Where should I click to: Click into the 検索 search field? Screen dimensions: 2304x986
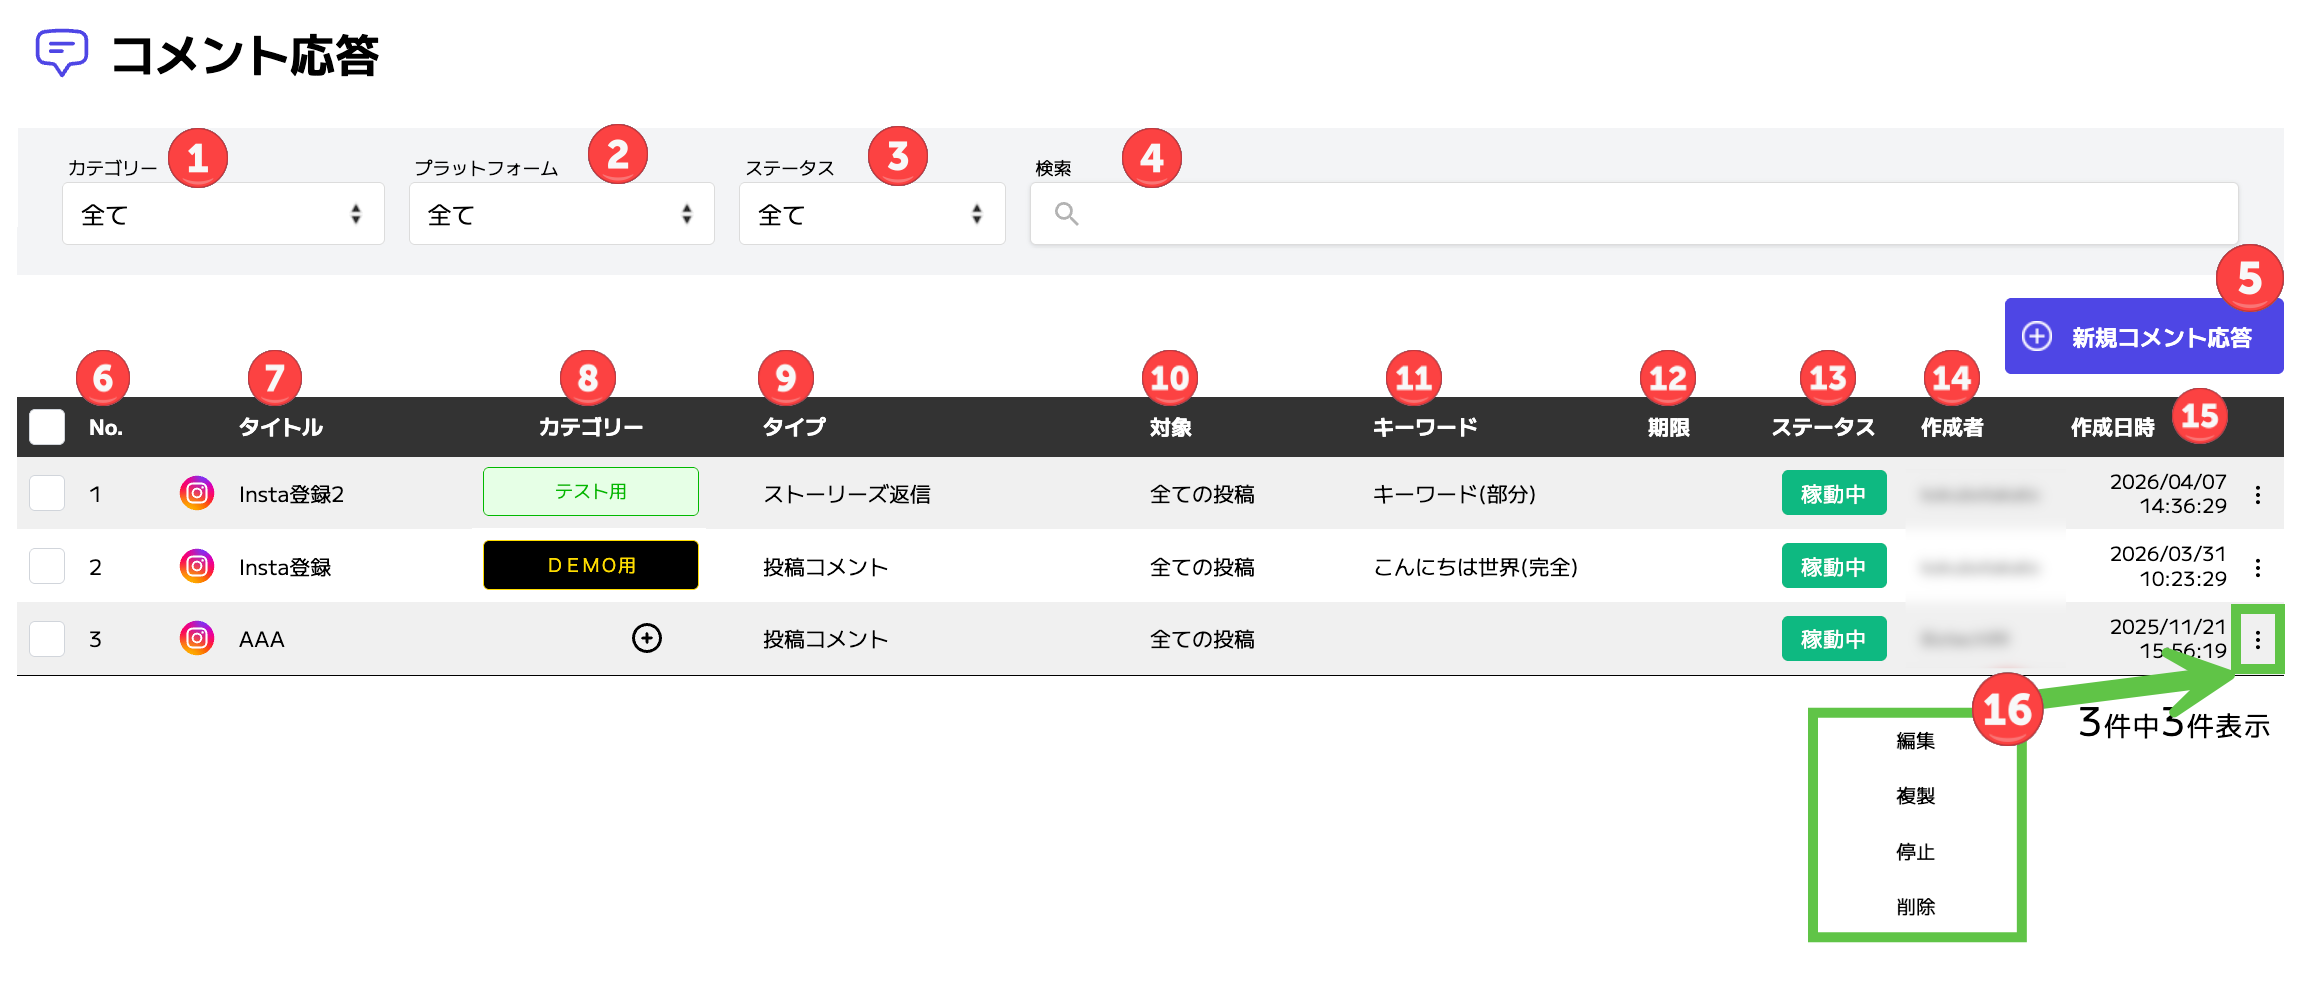pyautogui.click(x=1634, y=214)
